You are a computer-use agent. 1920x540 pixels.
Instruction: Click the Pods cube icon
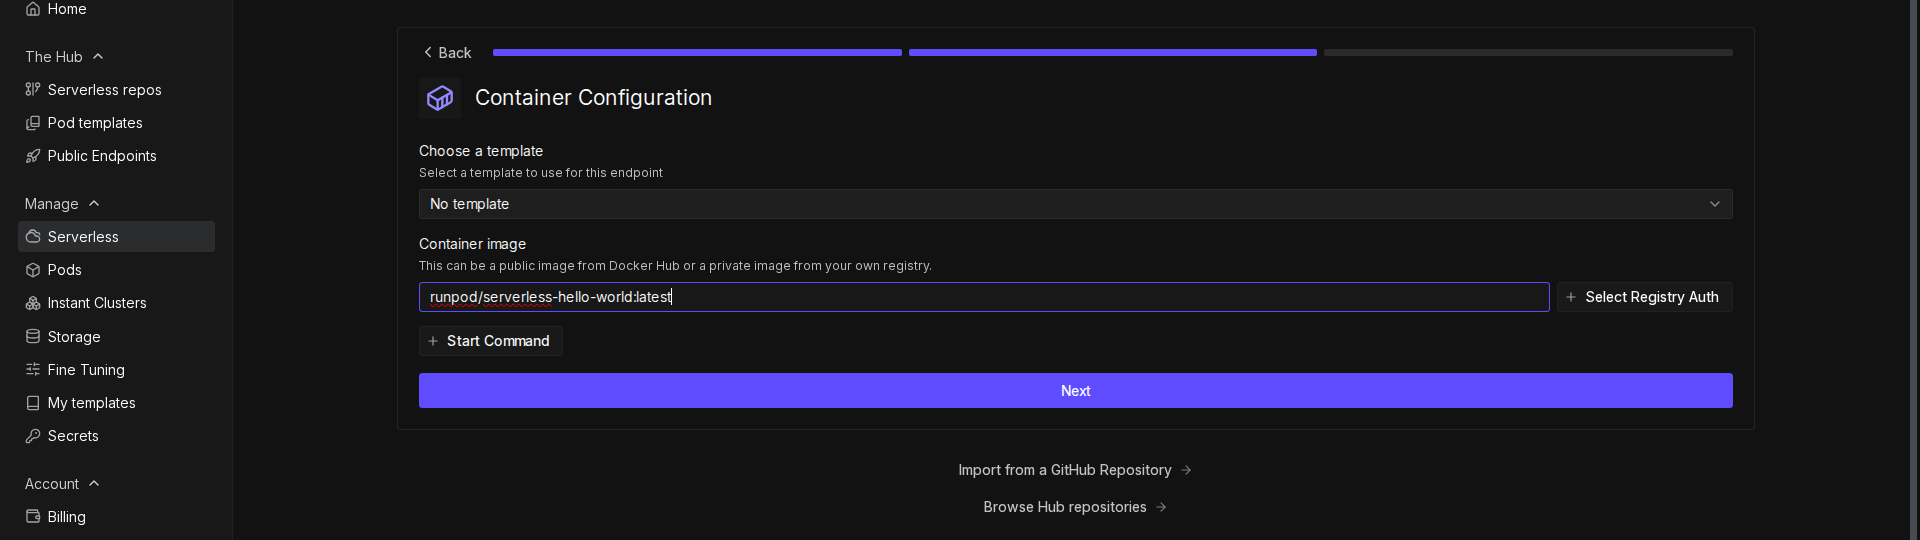(x=33, y=270)
